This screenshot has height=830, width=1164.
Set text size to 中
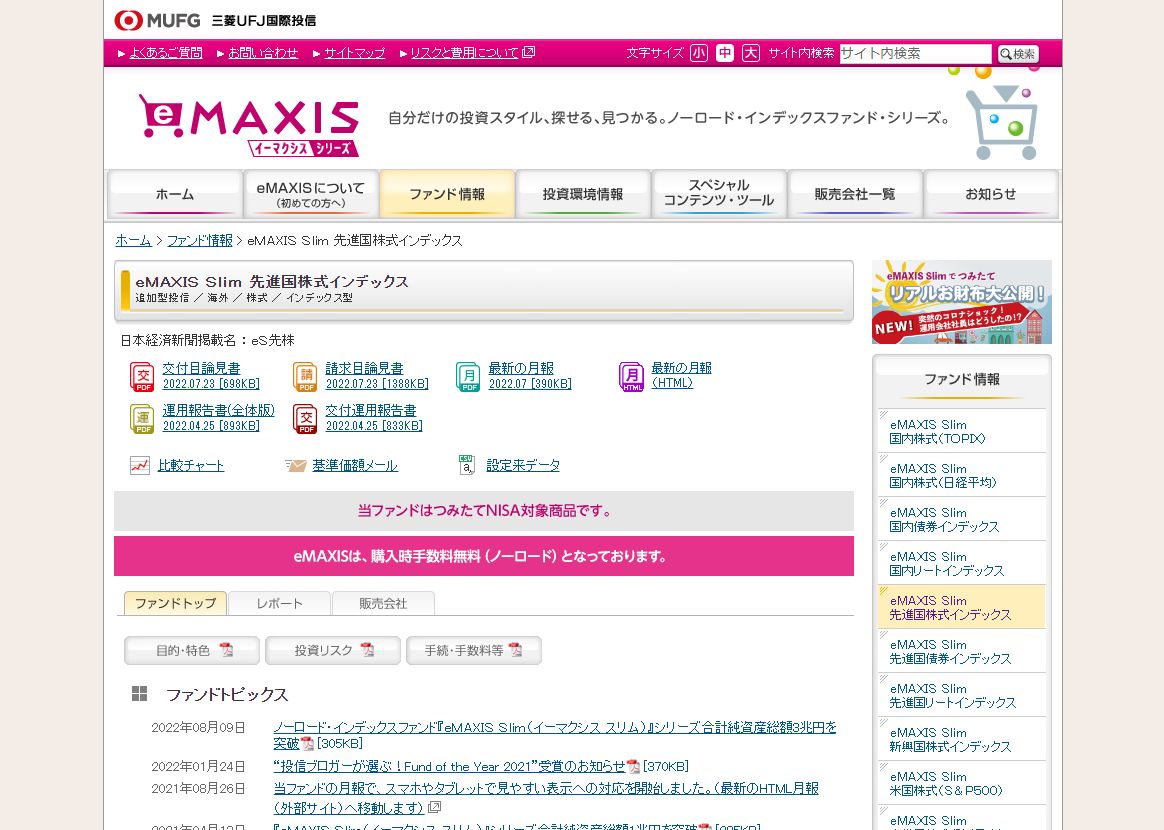(725, 53)
